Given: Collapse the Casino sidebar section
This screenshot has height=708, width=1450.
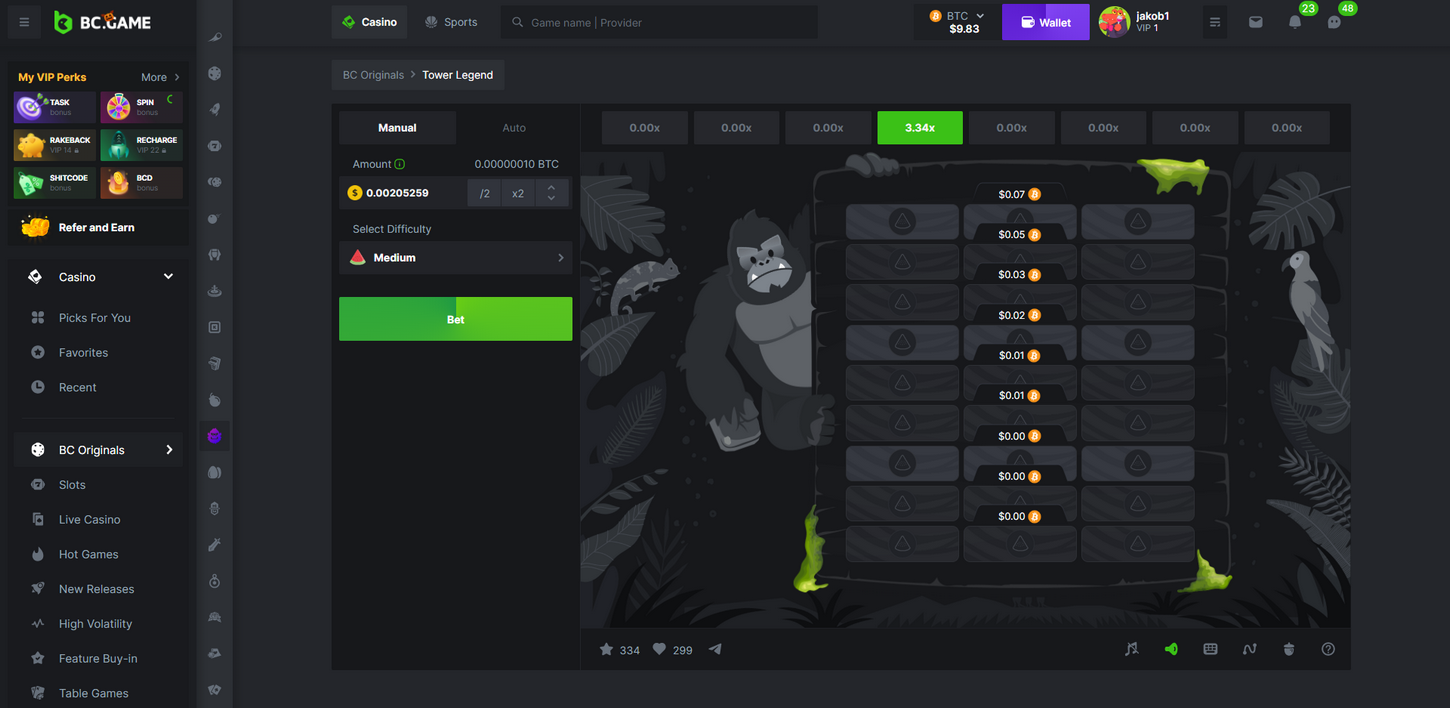Looking at the screenshot, I should pyautogui.click(x=165, y=276).
